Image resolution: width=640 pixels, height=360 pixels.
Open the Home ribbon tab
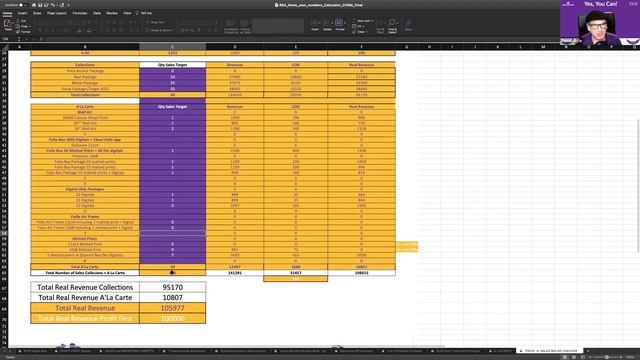pyautogui.click(x=7, y=13)
